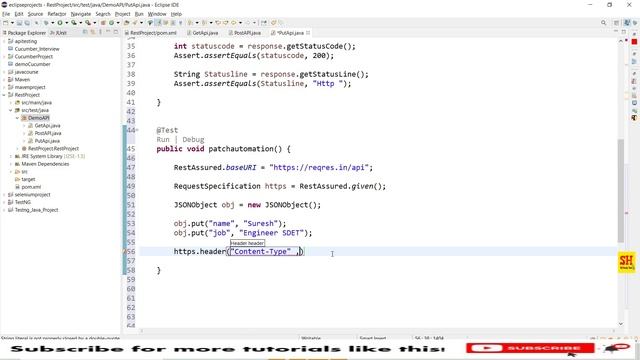This screenshot has width=640, height=360.
Task: Toggle Mark Occurrences toolbar button
Action: coord(159,23)
